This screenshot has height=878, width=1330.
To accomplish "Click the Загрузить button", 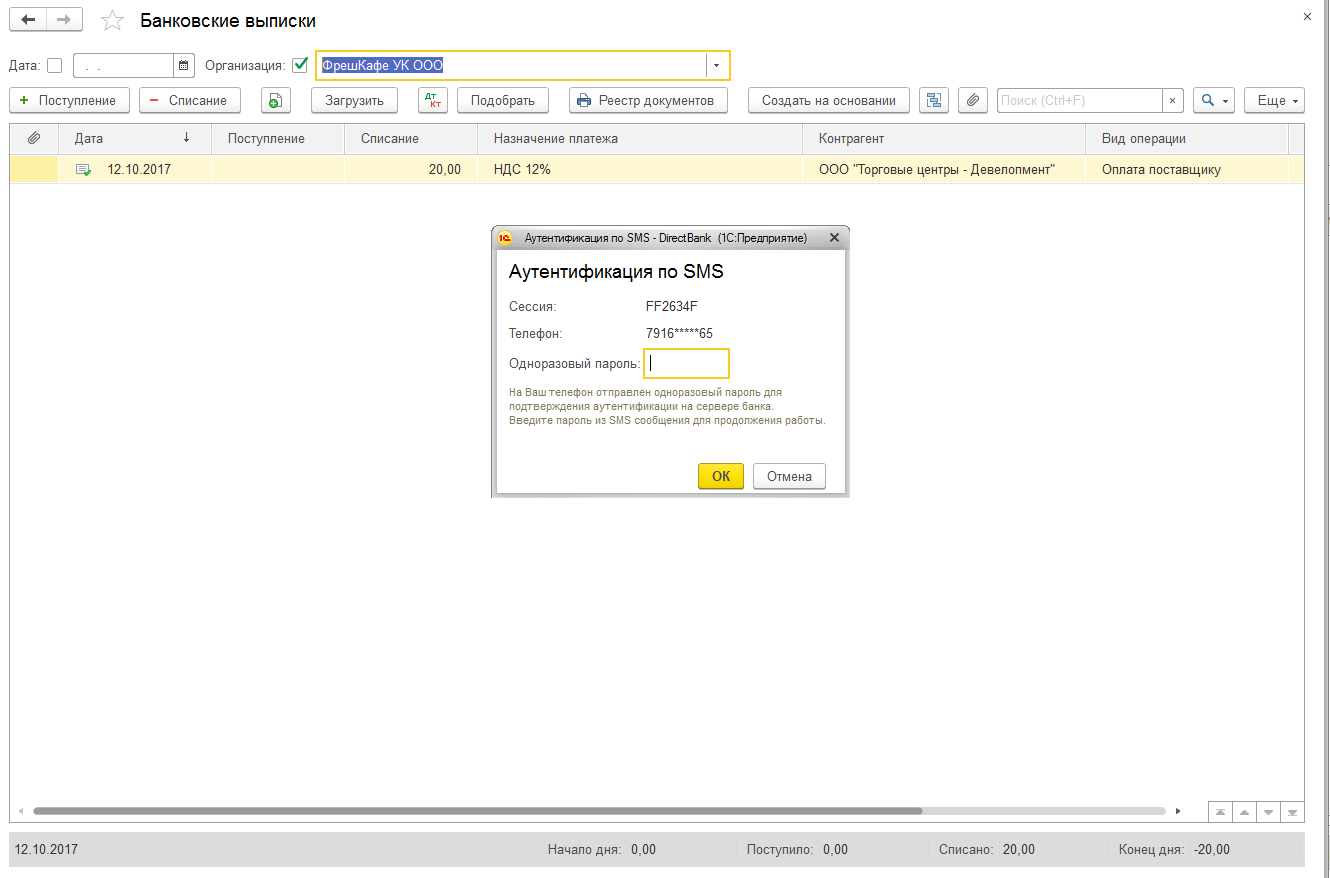I will pos(354,100).
